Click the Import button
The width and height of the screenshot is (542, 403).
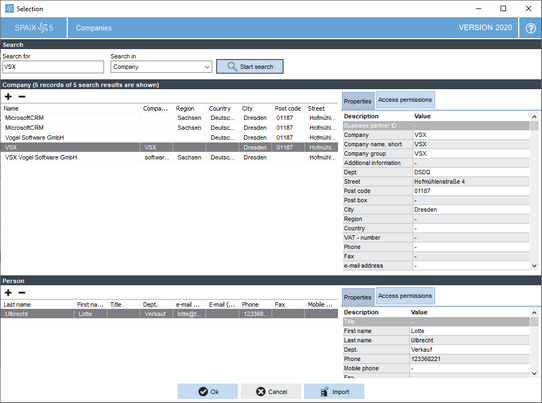334,392
